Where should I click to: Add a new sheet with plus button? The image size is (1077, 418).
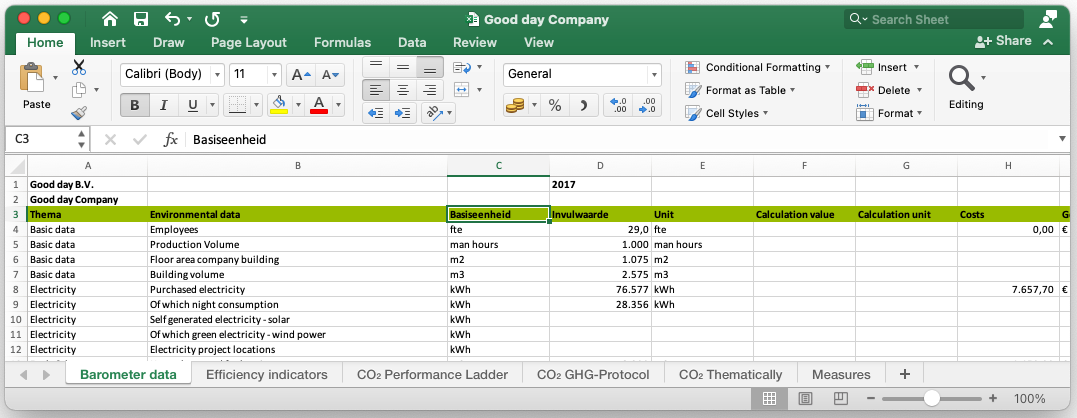(x=905, y=374)
